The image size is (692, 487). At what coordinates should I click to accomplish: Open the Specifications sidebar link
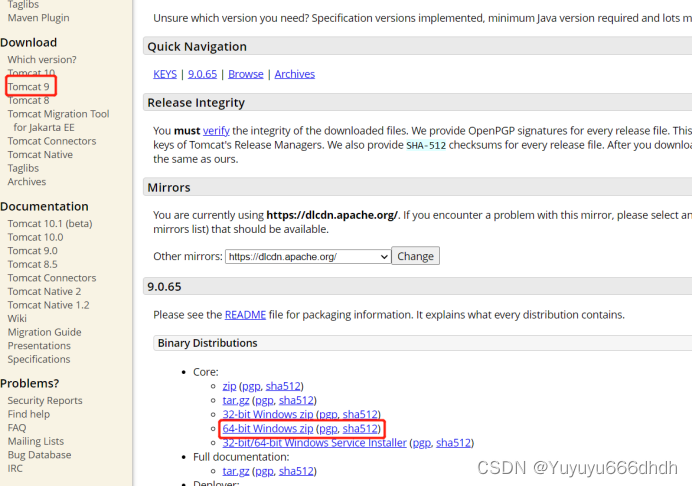39,359
